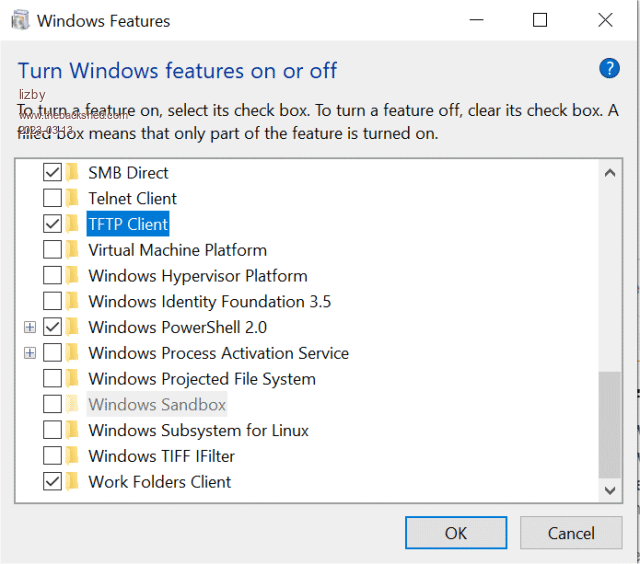Viewport: 640px width, 564px height.
Task: Click folder icon beside Virtual Machine Platform
Action: coord(73,250)
